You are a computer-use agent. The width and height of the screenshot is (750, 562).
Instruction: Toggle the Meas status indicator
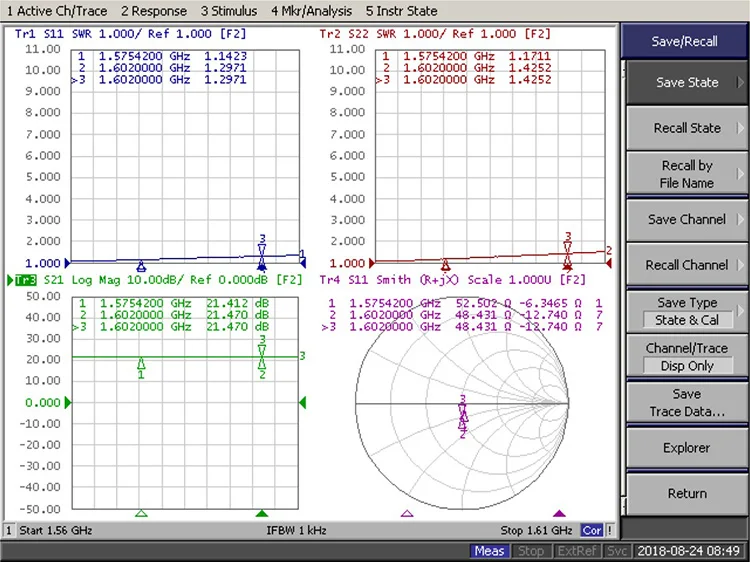pos(489,551)
